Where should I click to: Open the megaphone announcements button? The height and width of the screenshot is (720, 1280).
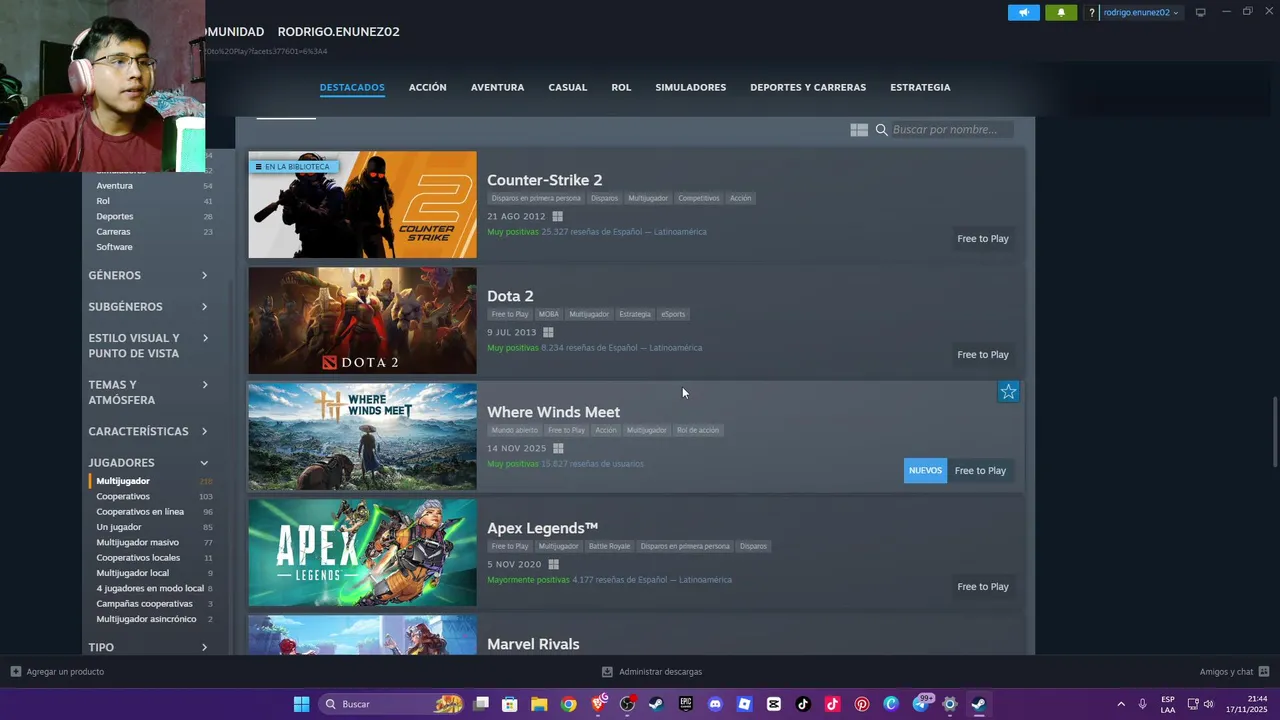[1023, 13]
